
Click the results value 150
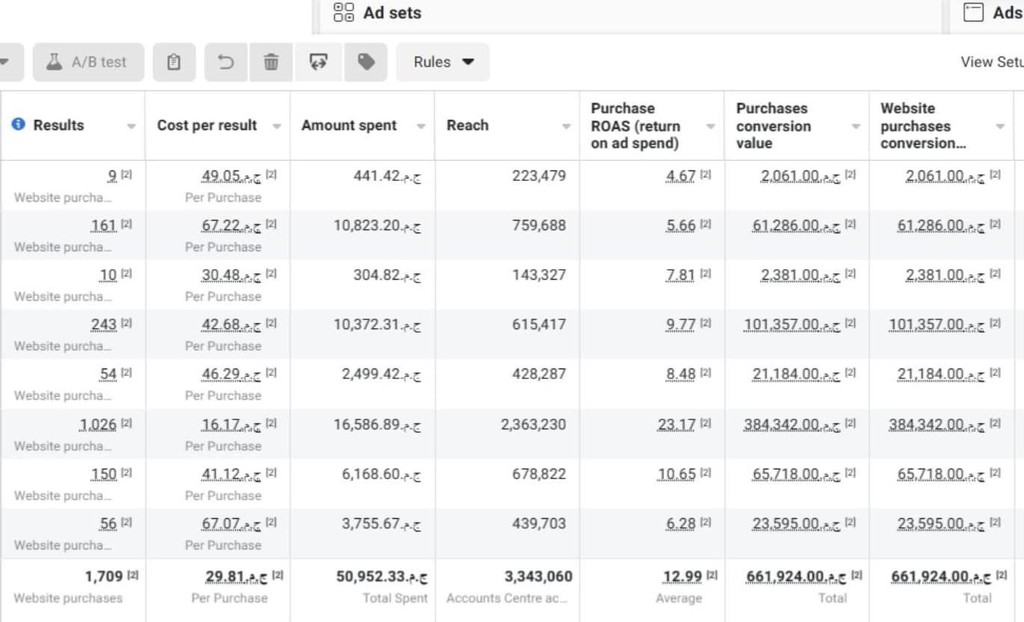(x=103, y=474)
